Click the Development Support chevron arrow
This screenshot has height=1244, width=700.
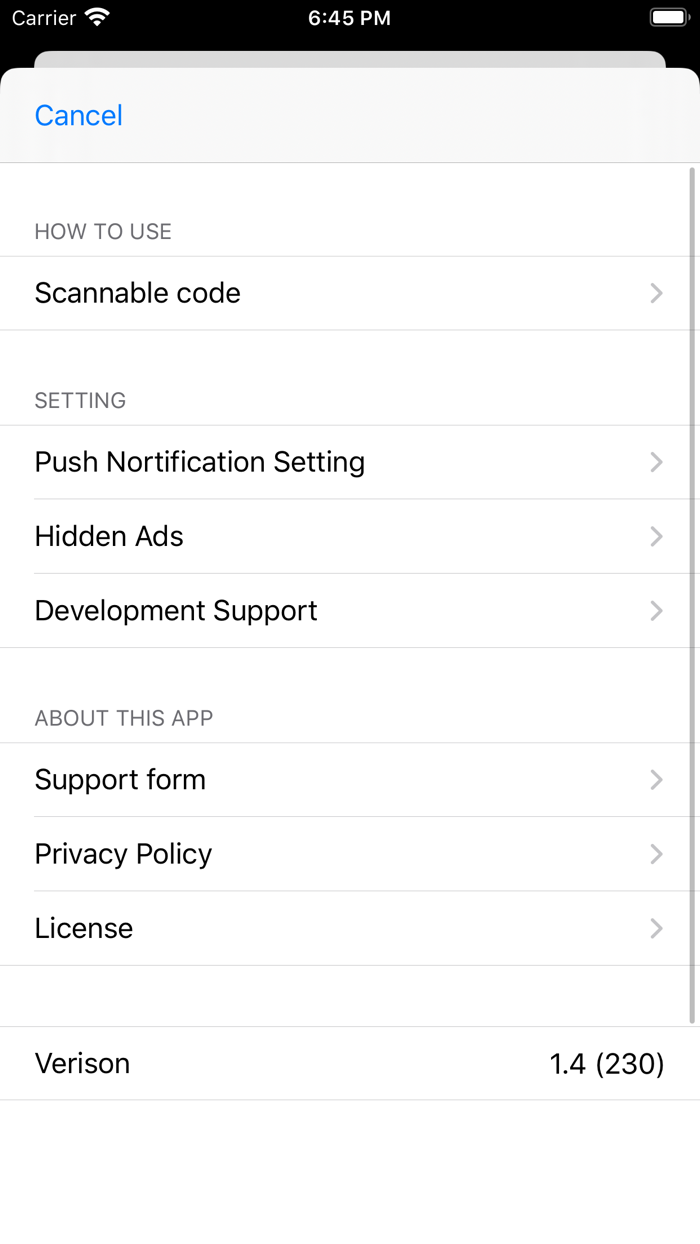(656, 611)
